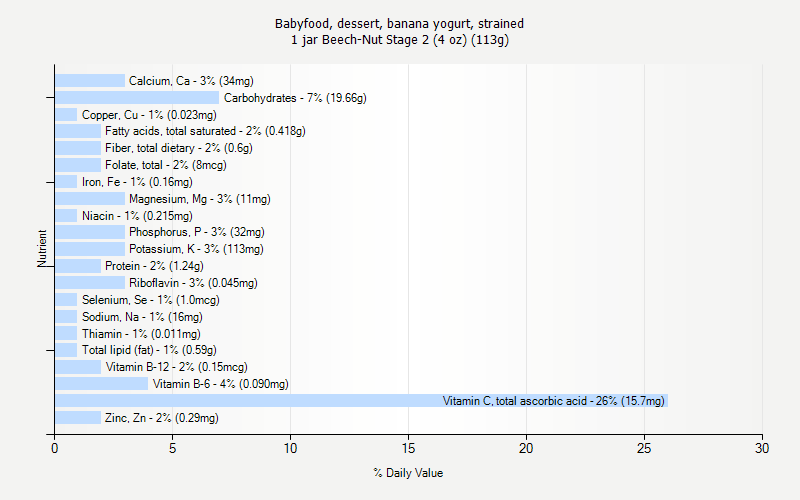Image resolution: width=800 pixels, height=500 pixels.
Task: Select the Fatty acids, total saturated label
Action: [x=205, y=131]
